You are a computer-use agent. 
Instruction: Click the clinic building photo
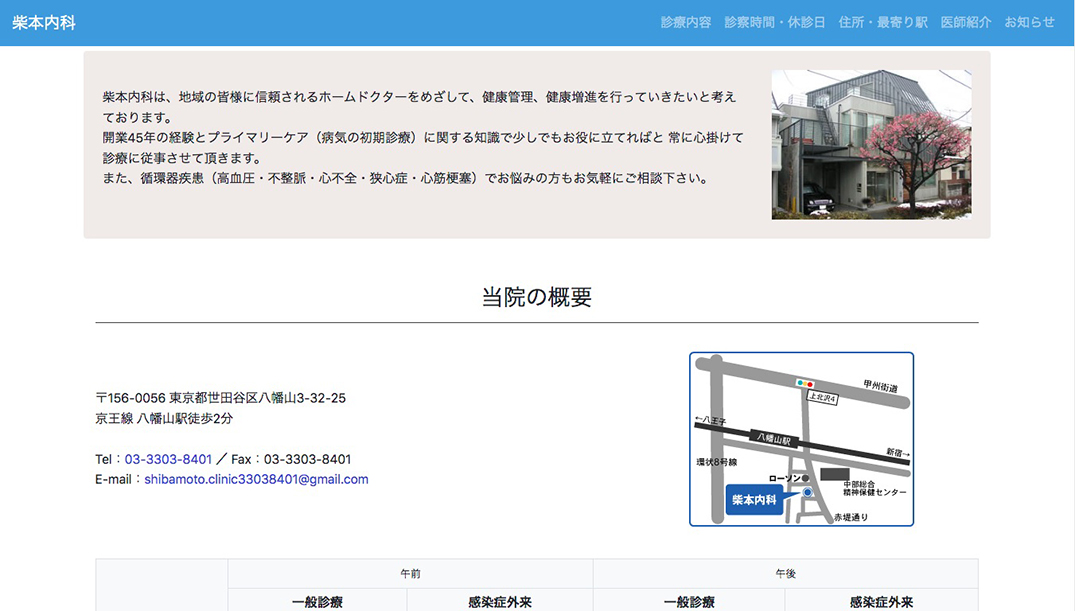click(x=871, y=144)
